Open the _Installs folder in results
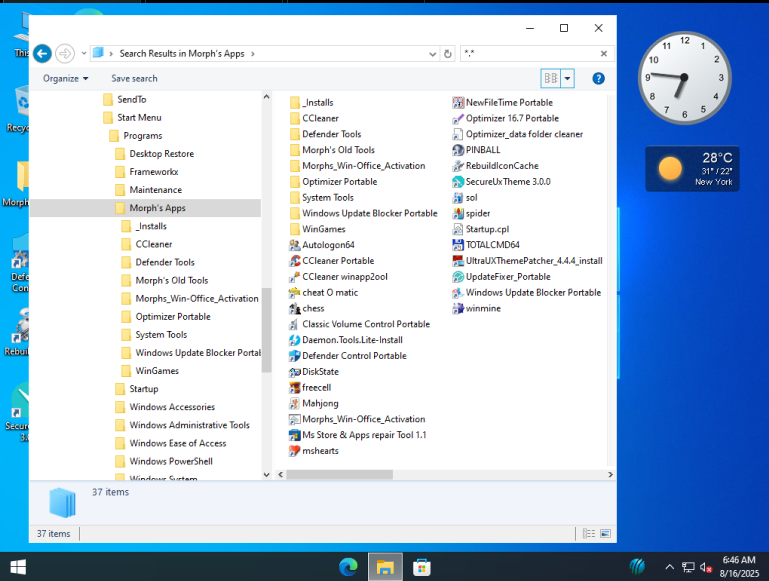The image size is (769, 581). pyautogui.click(x=312, y=102)
